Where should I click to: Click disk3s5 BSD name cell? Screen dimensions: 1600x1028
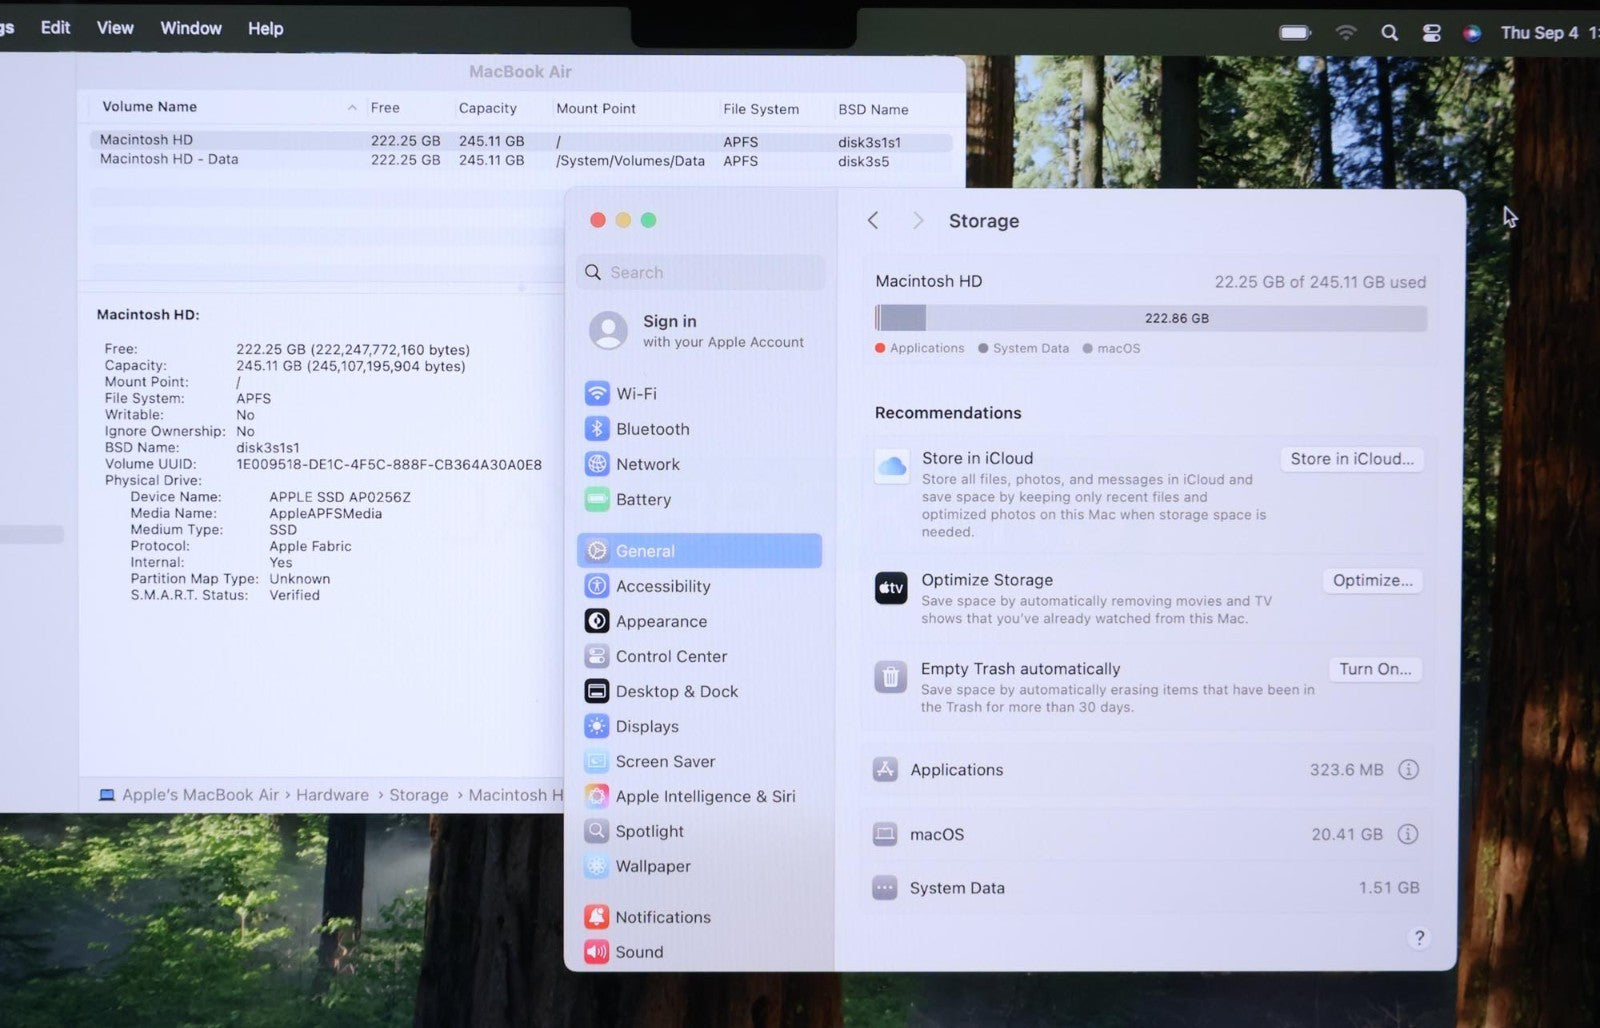863,161
